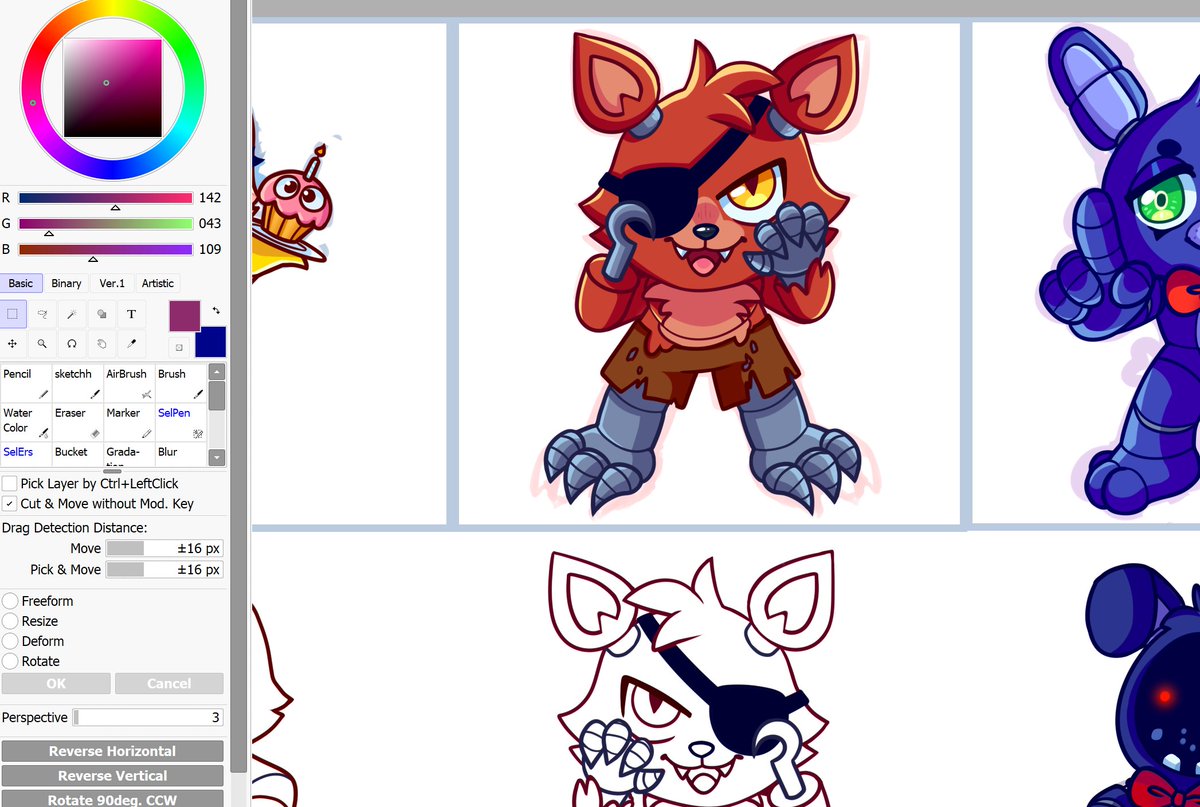Click the G channel slider
The image size is (1200, 807).
coord(105,224)
